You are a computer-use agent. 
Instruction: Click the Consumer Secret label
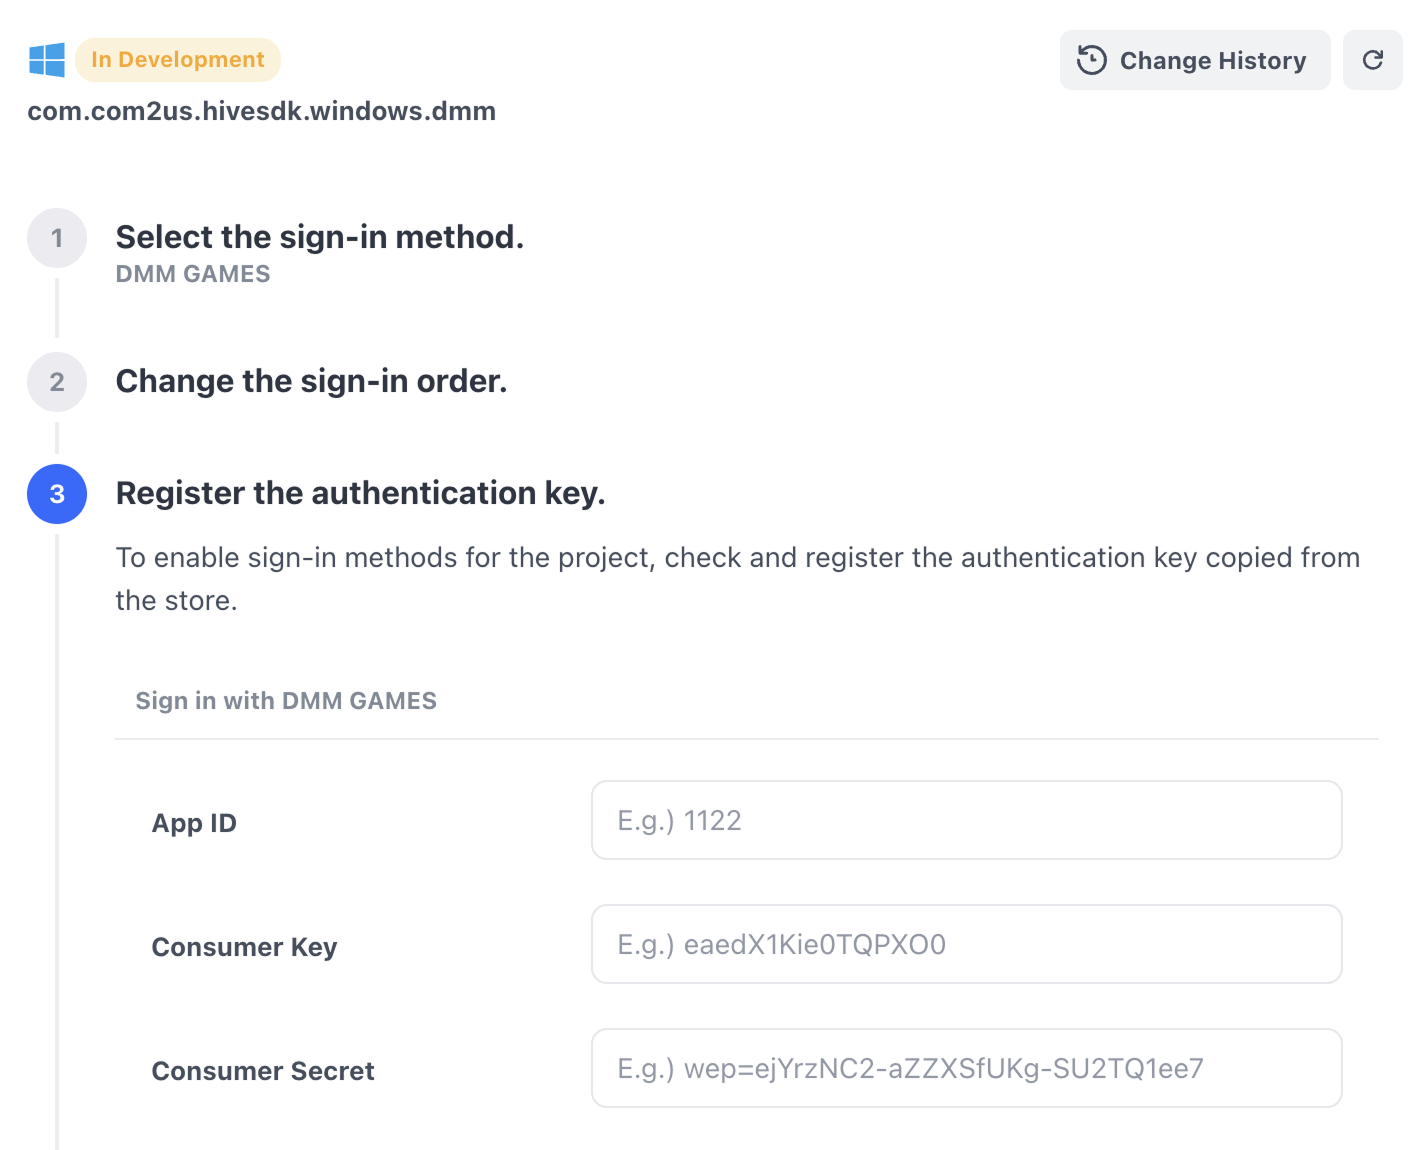click(263, 1071)
